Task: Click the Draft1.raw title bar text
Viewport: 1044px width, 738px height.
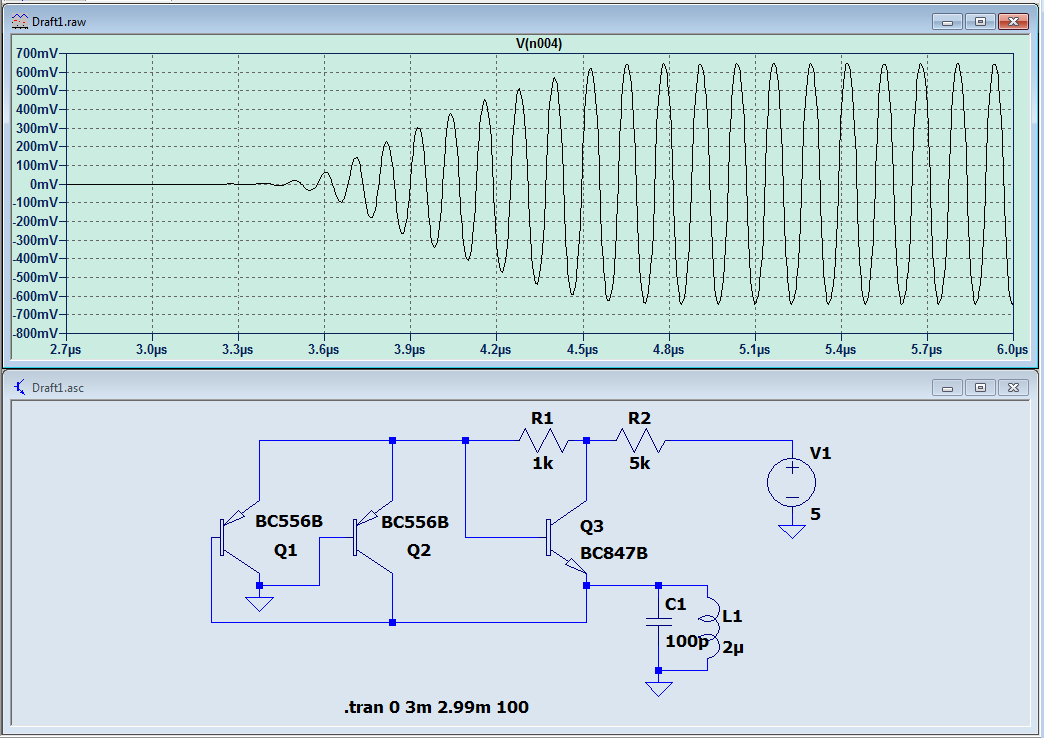Action: coord(59,22)
